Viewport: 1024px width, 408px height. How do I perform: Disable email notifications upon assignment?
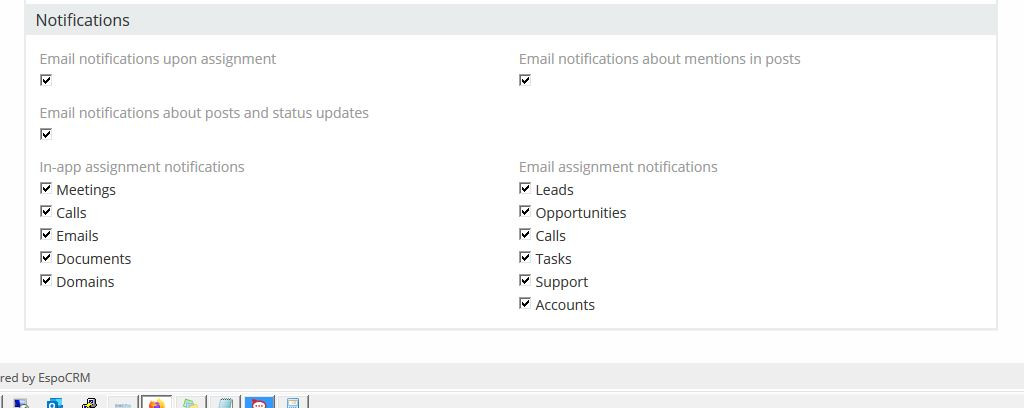(46, 80)
